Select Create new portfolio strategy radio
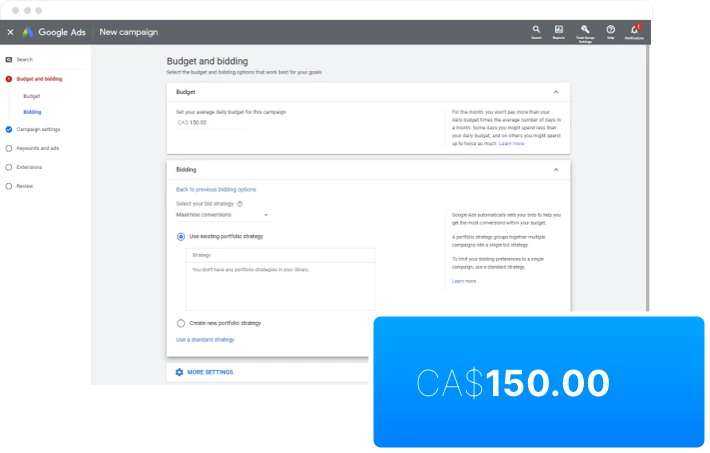The image size is (710, 453). pyautogui.click(x=181, y=323)
